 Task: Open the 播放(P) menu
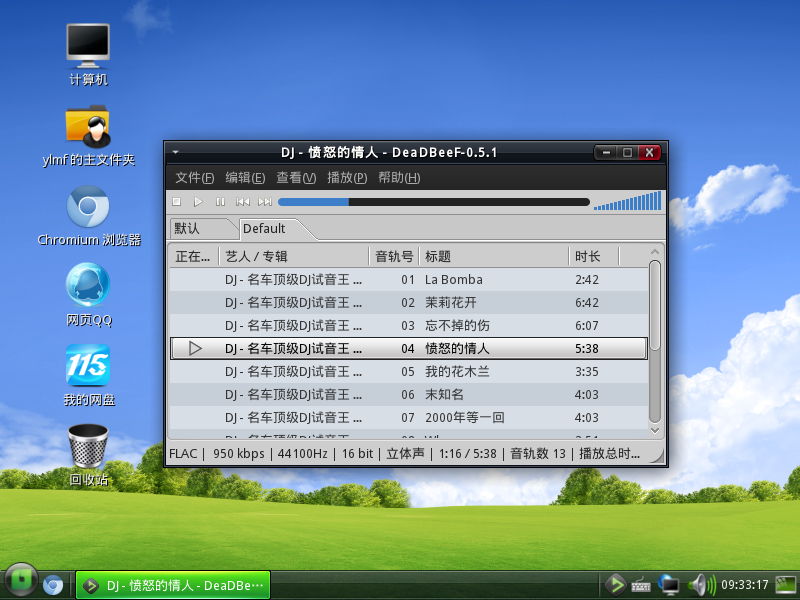point(346,178)
